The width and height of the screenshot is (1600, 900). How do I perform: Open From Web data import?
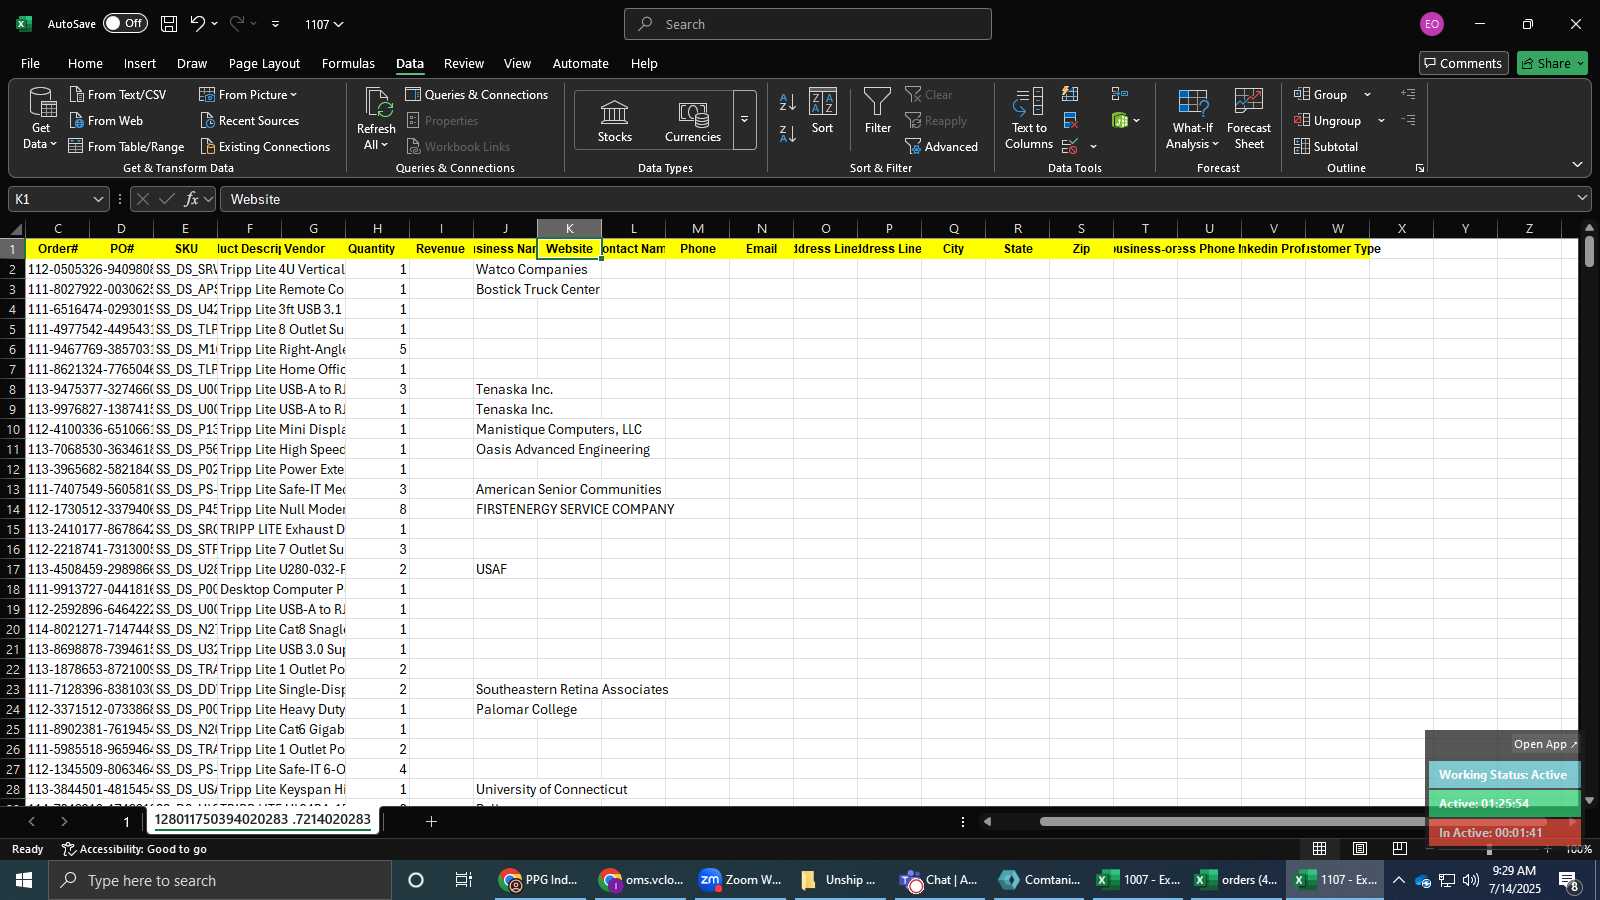point(106,120)
